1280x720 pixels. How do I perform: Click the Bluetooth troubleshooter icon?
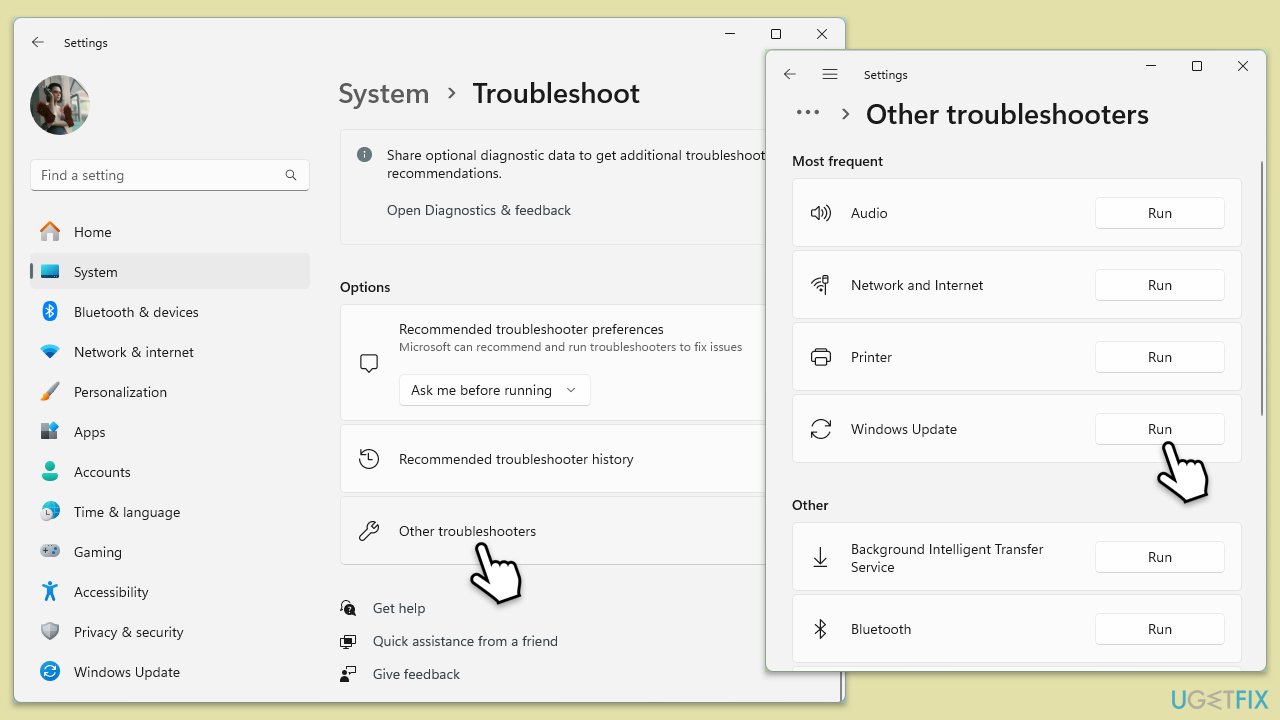click(x=821, y=629)
